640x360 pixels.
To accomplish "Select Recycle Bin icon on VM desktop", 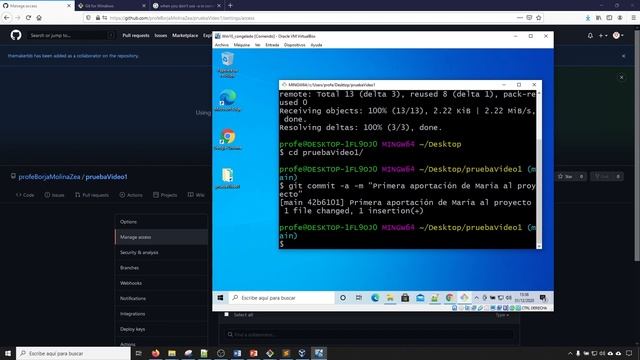I will (227, 64).
